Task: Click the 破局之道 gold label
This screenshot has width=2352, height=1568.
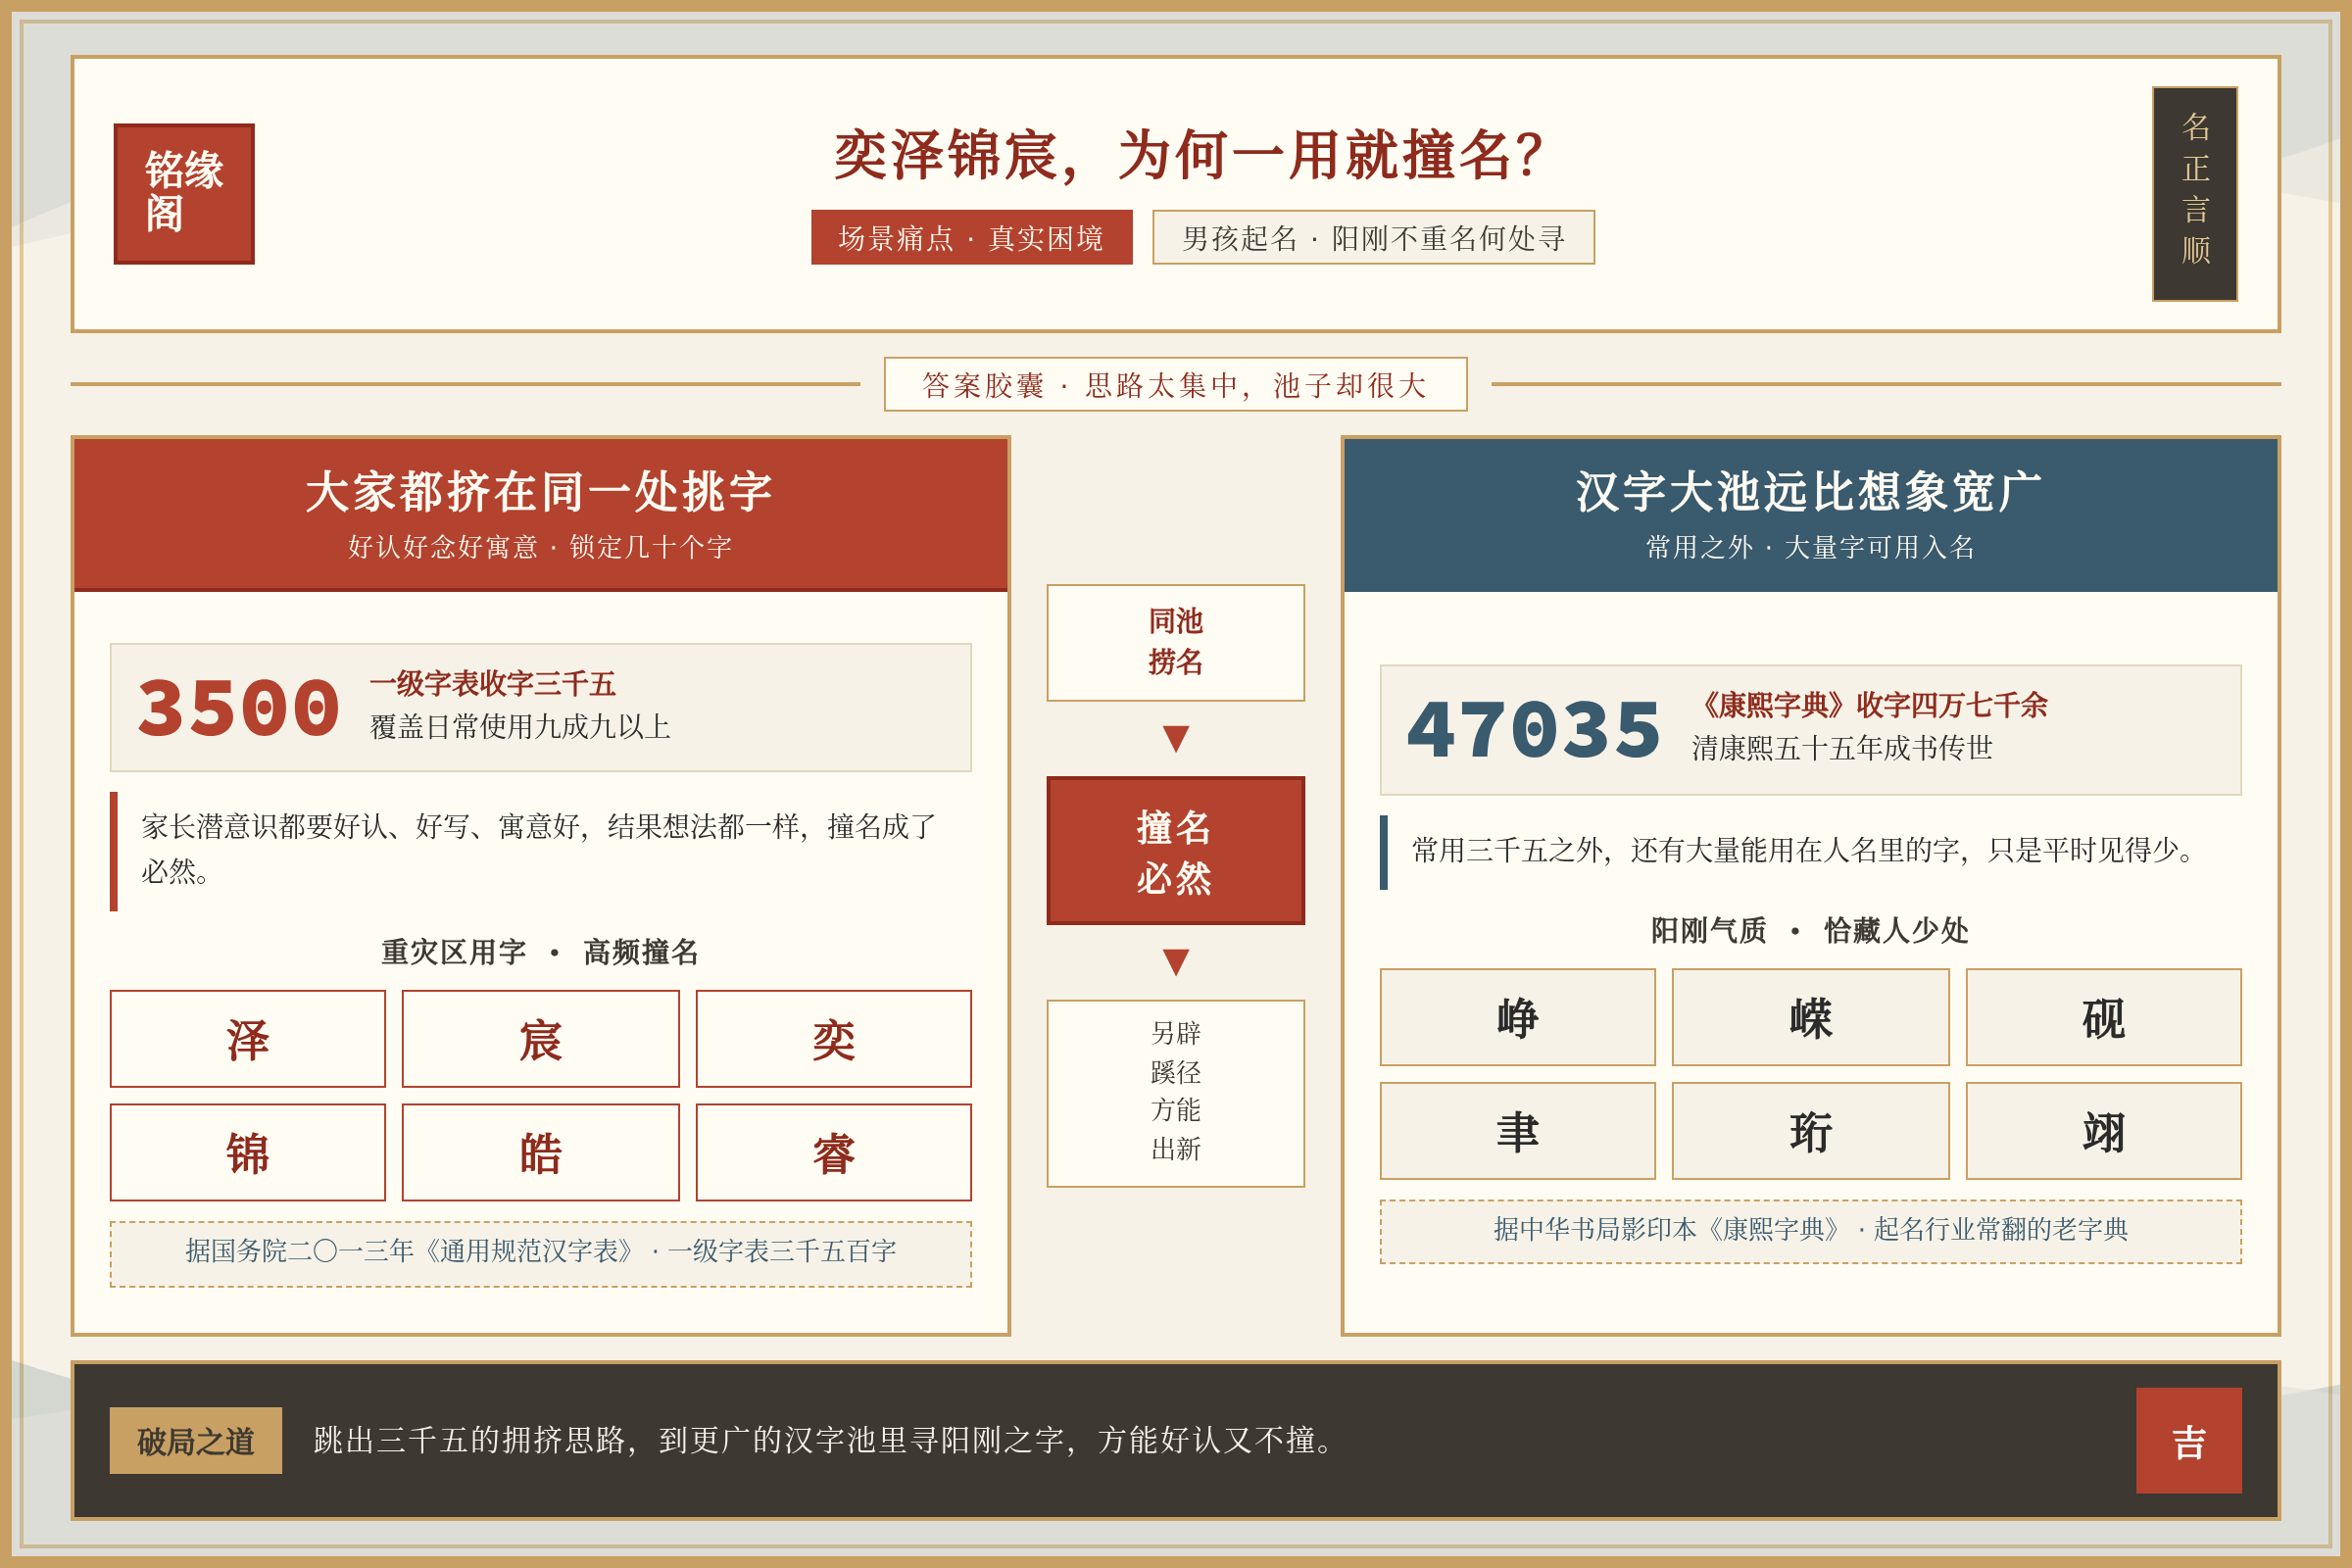Action: (196, 1440)
